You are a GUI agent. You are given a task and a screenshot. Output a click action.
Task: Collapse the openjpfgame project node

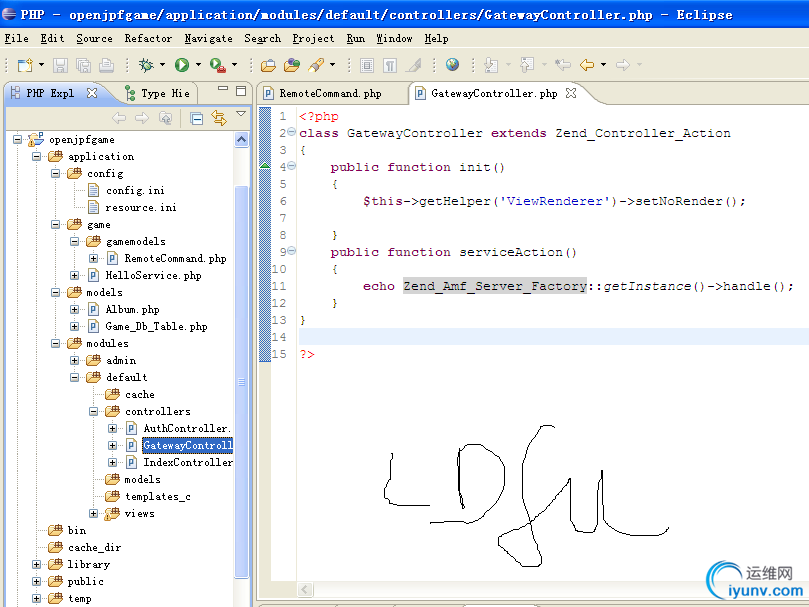click(x=18, y=139)
